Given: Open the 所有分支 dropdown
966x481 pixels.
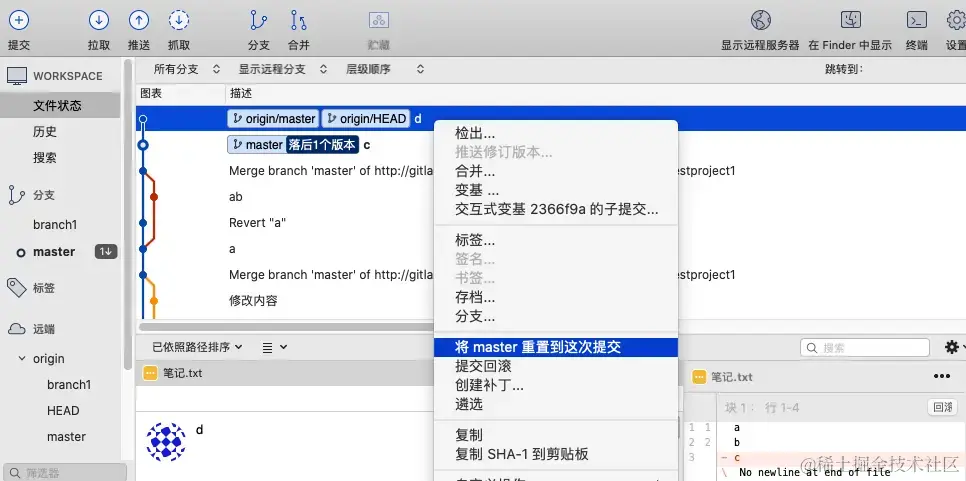Looking at the screenshot, I should click(x=187, y=69).
